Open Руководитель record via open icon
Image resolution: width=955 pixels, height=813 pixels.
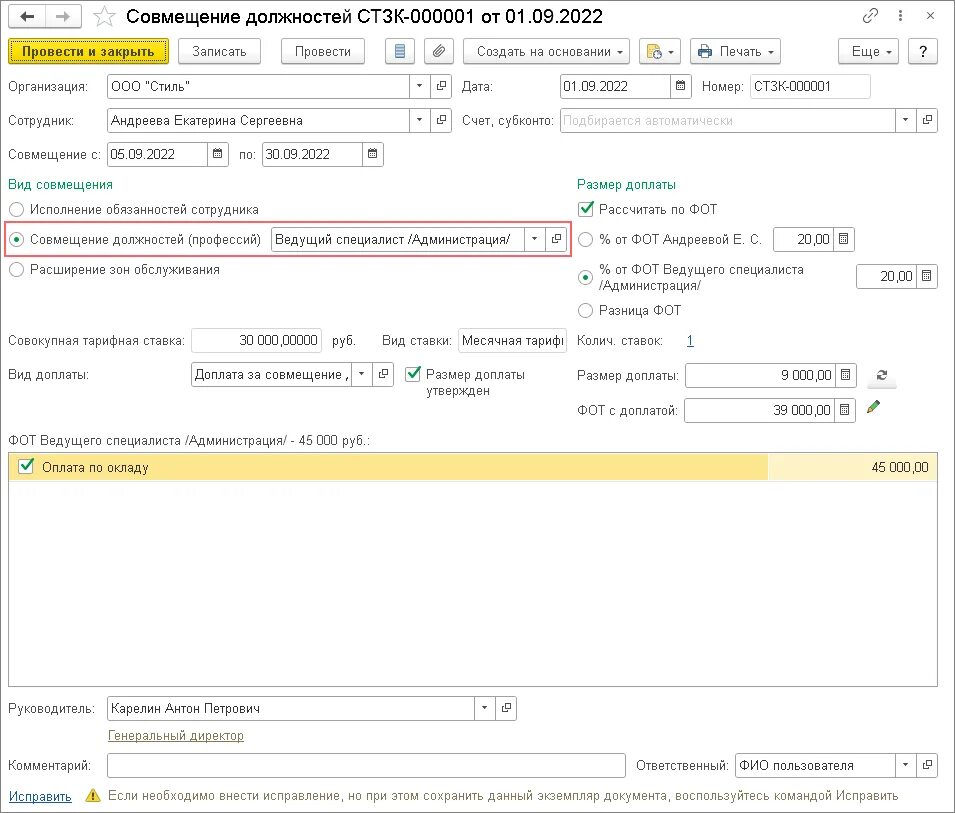[x=506, y=708]
